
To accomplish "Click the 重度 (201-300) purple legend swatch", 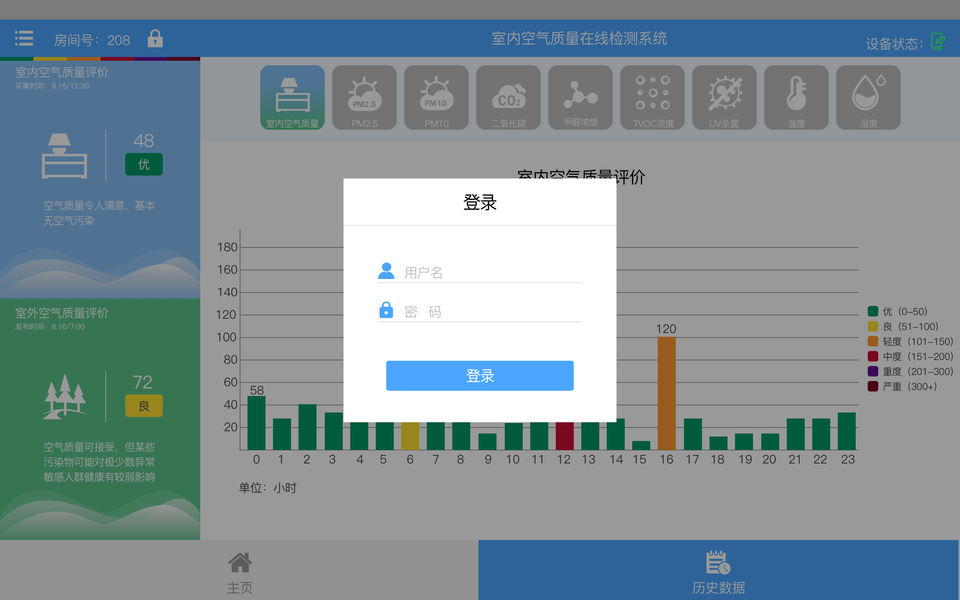I will click(x=873, y=372).
